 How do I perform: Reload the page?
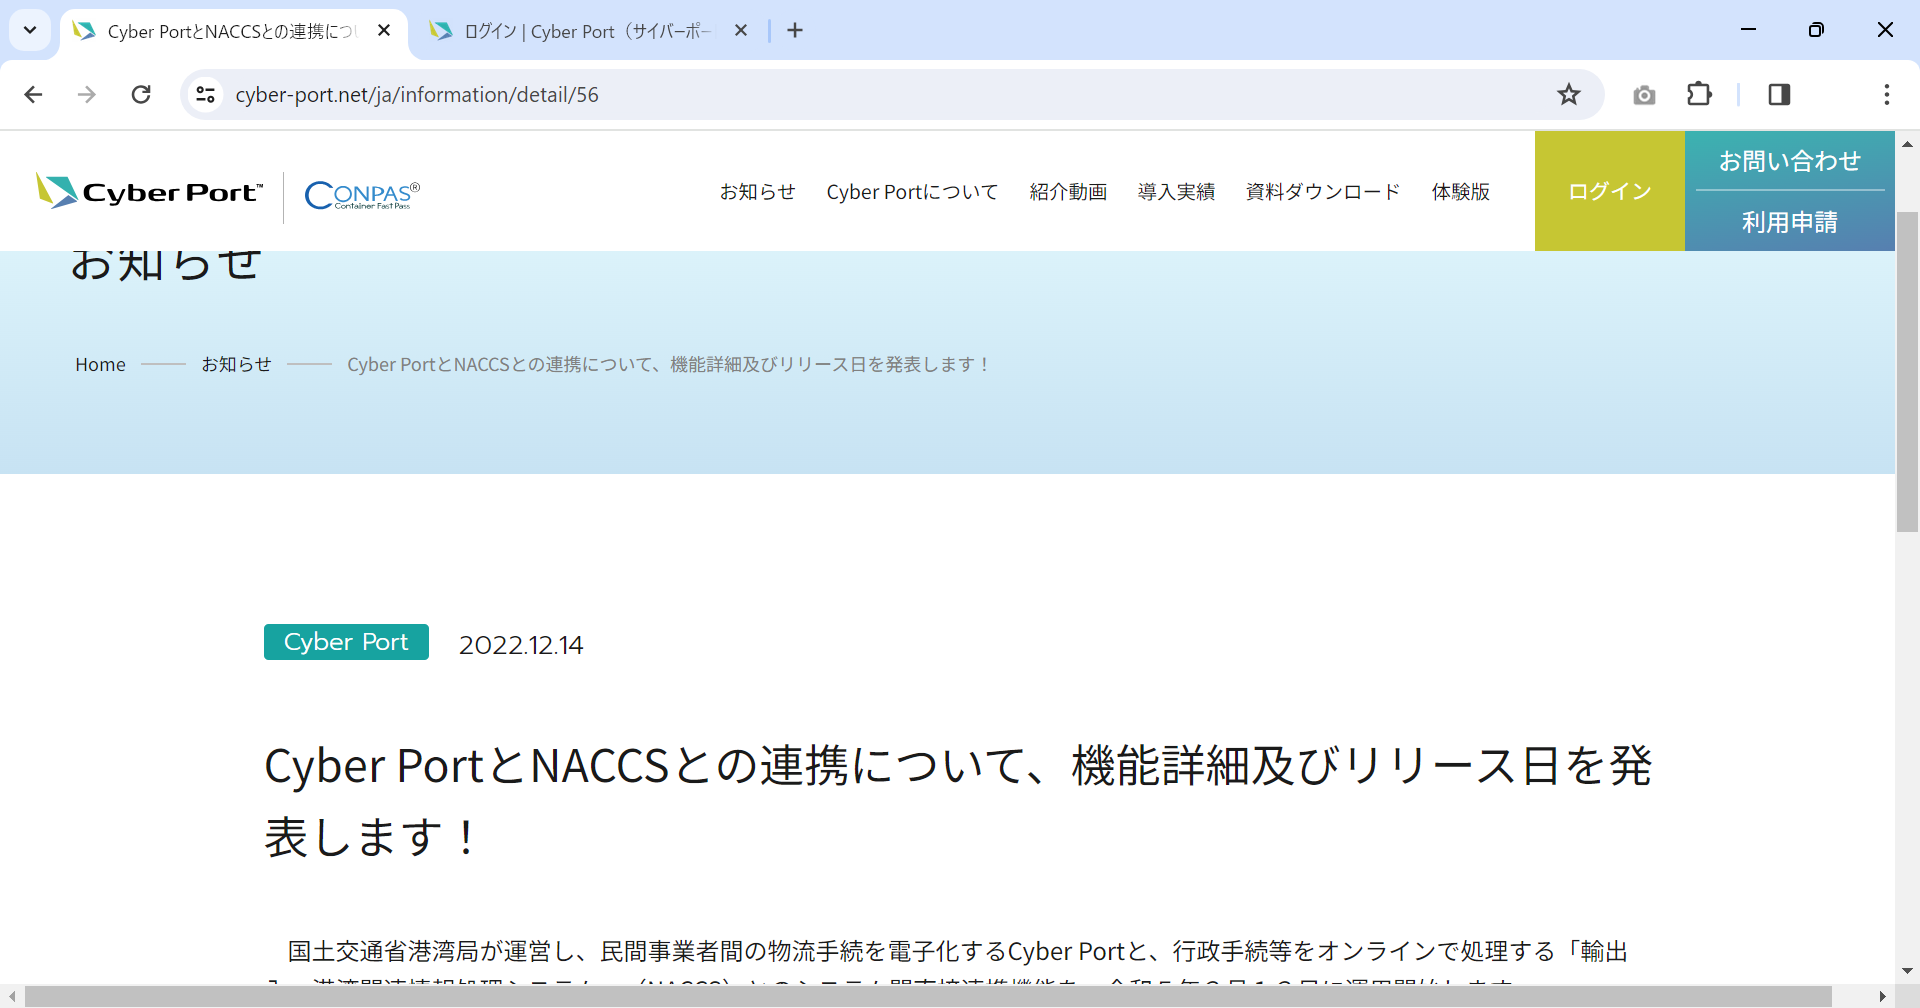tap(141, 95)
